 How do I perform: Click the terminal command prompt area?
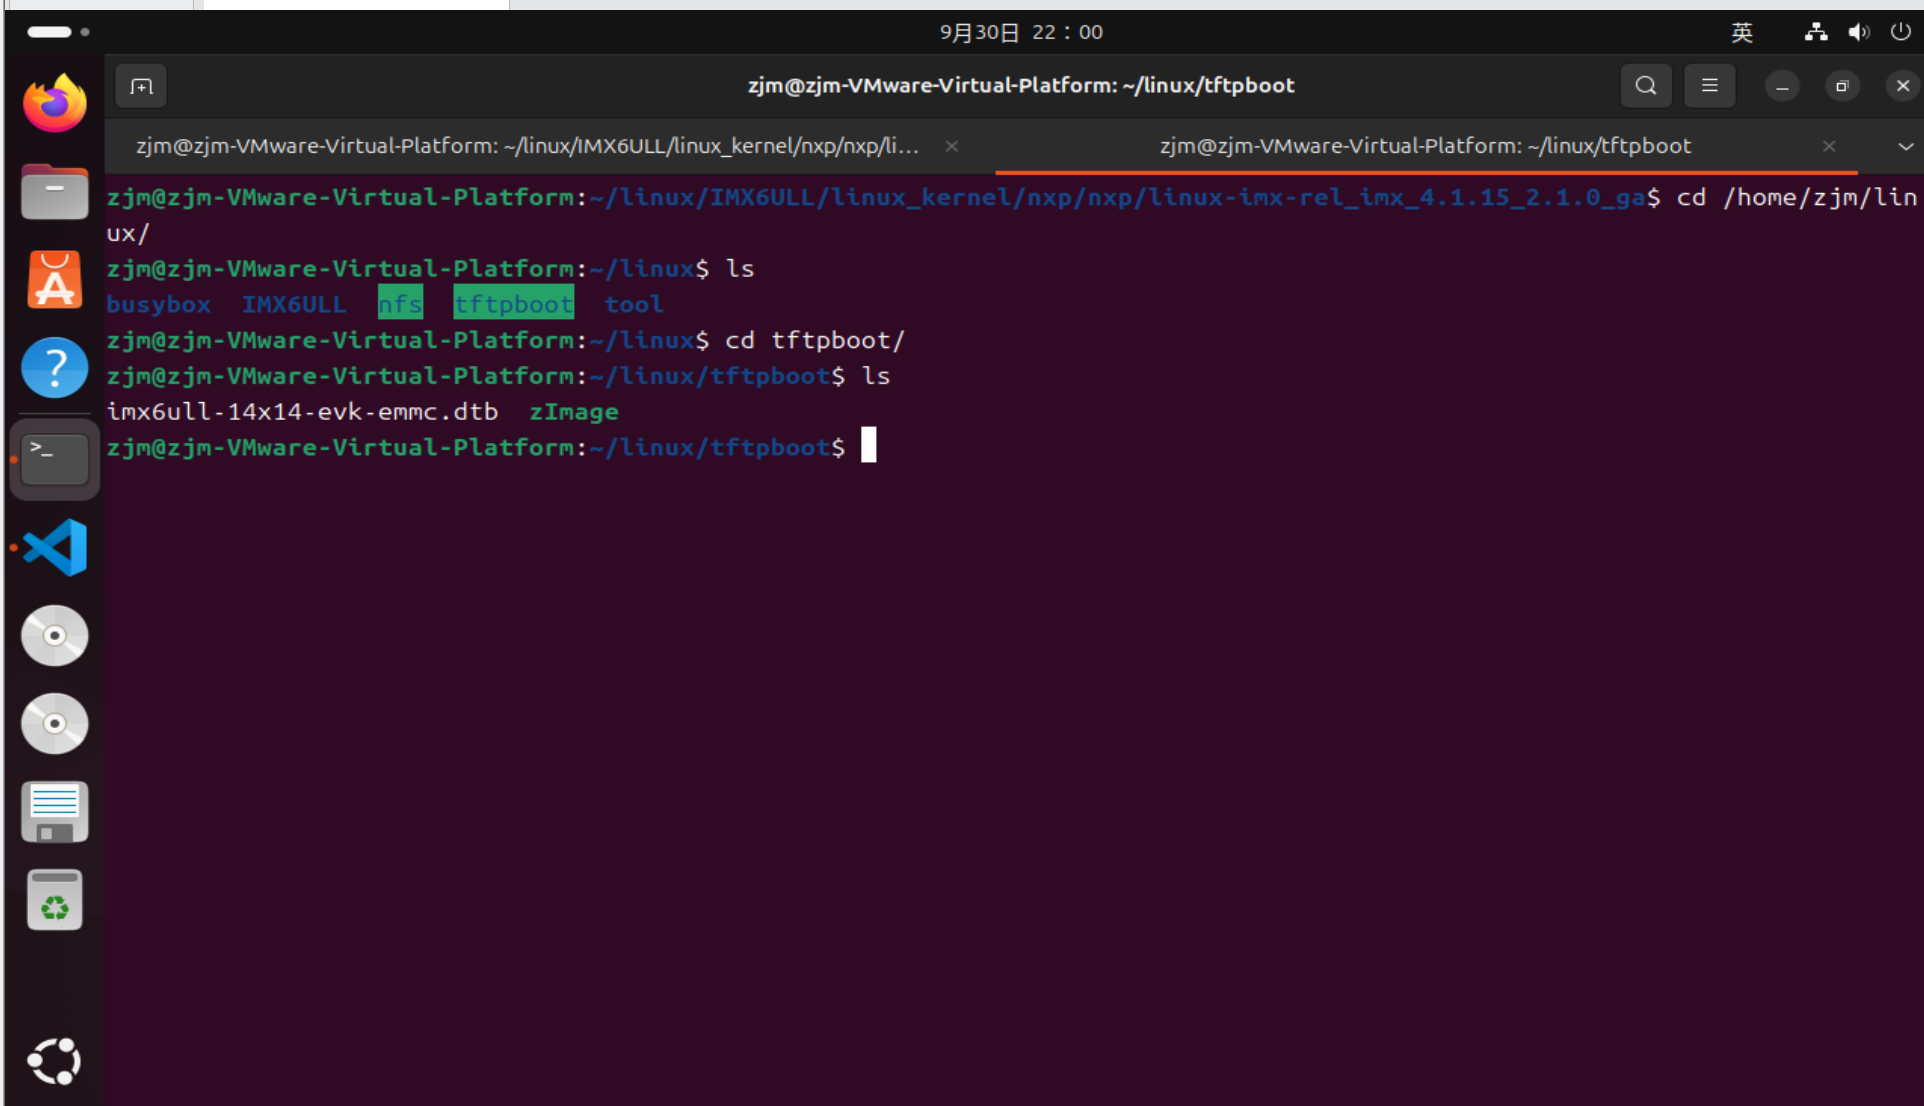867,446
